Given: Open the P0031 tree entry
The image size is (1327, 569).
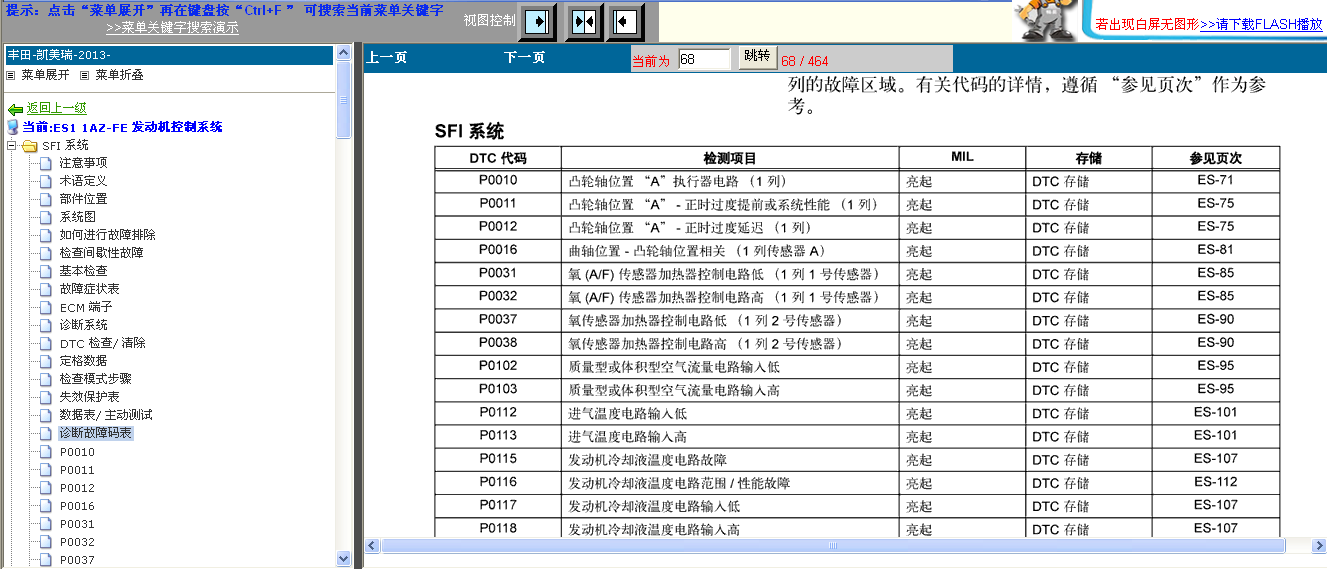Looking at the screenshot, I should [x=77, y=524].
